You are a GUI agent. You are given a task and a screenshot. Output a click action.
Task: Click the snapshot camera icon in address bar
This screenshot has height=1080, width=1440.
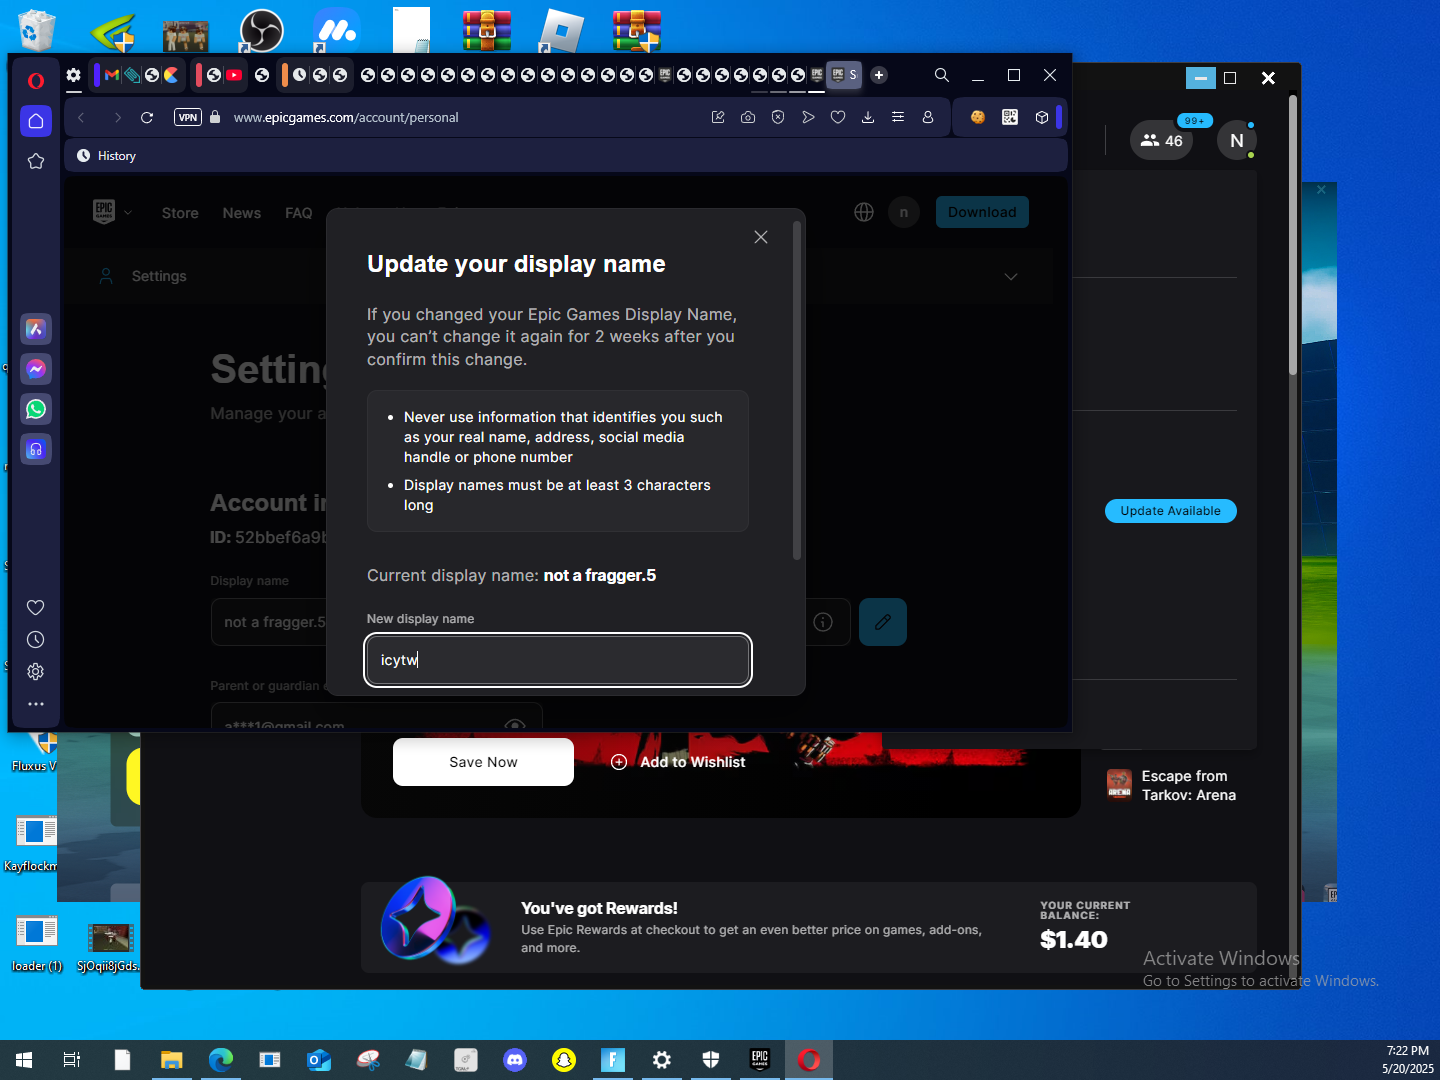click(748, 117)
